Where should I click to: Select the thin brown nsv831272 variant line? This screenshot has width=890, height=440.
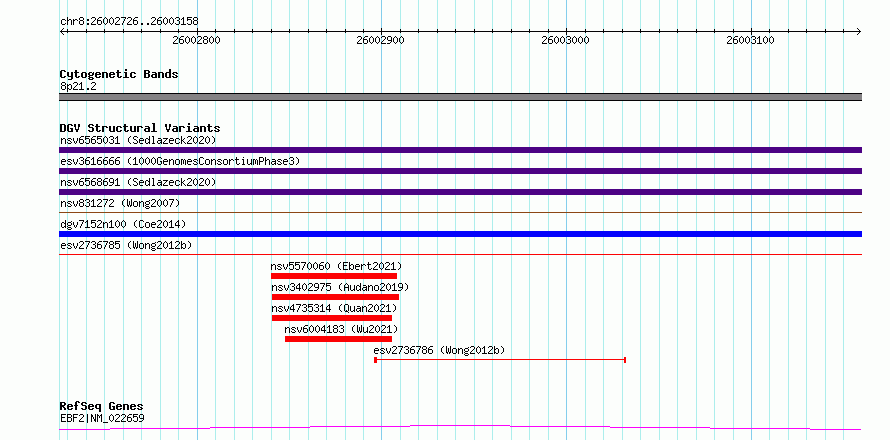[x=460, y=212]
